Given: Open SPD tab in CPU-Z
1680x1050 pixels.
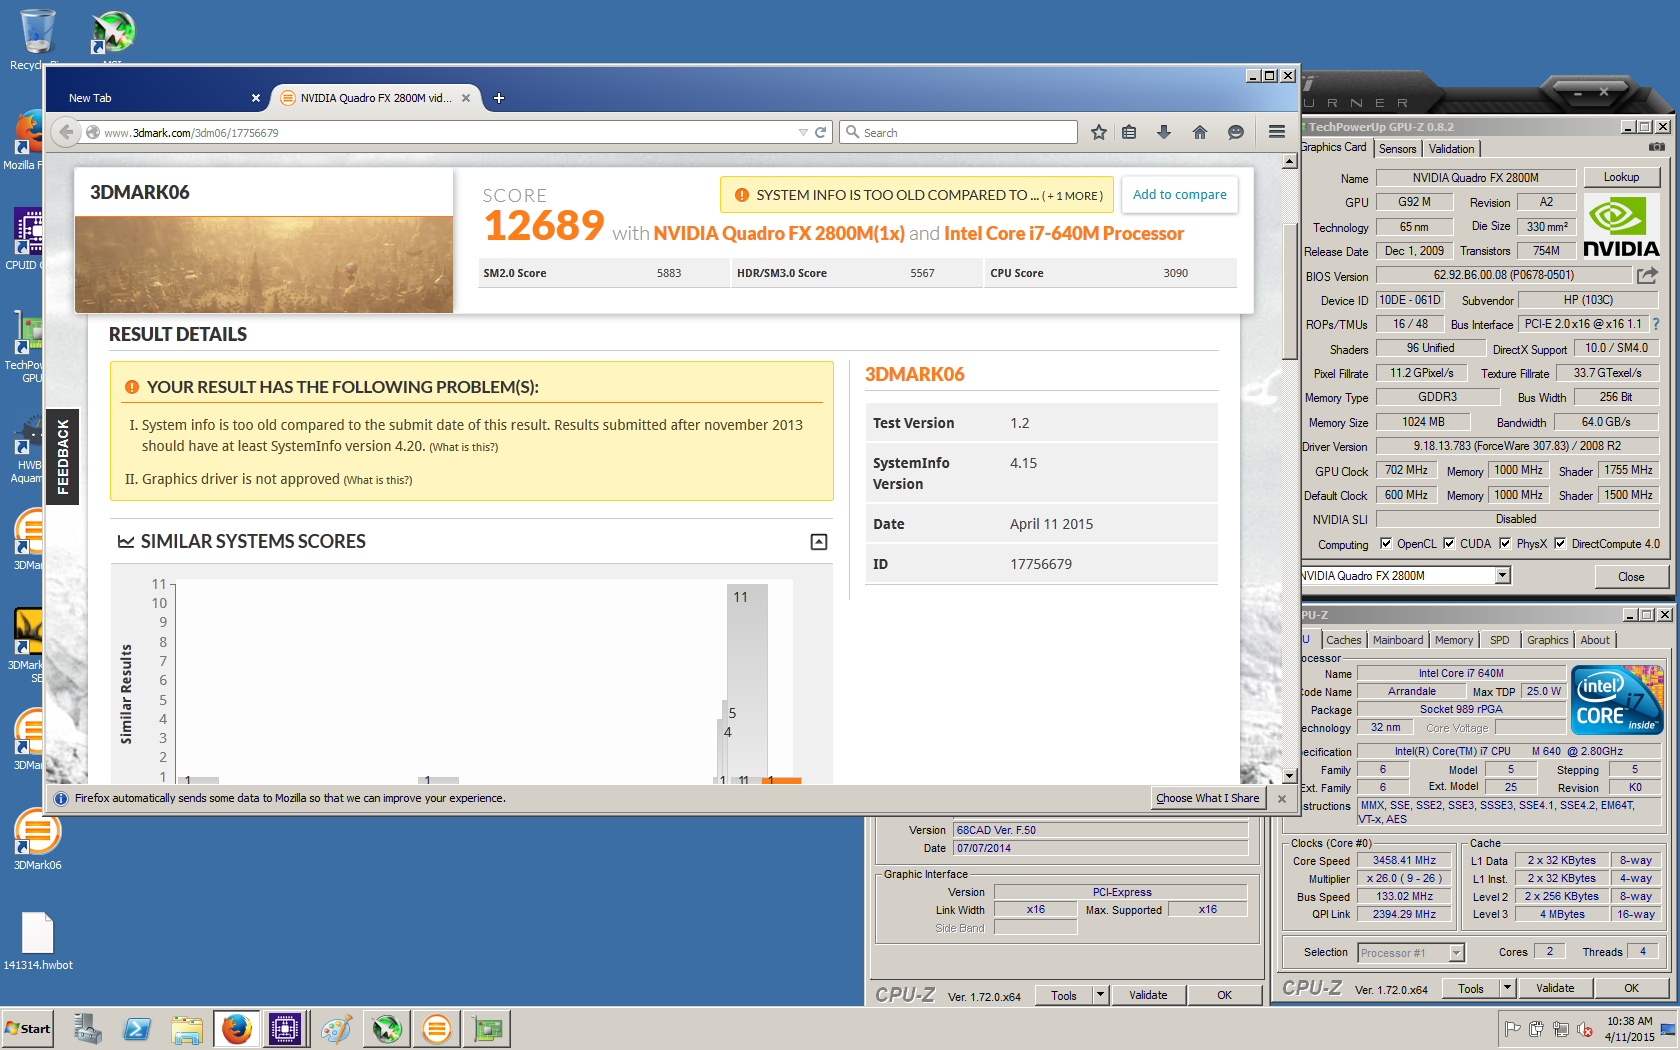Looking at the screenshot, I should click(1499, 640).
